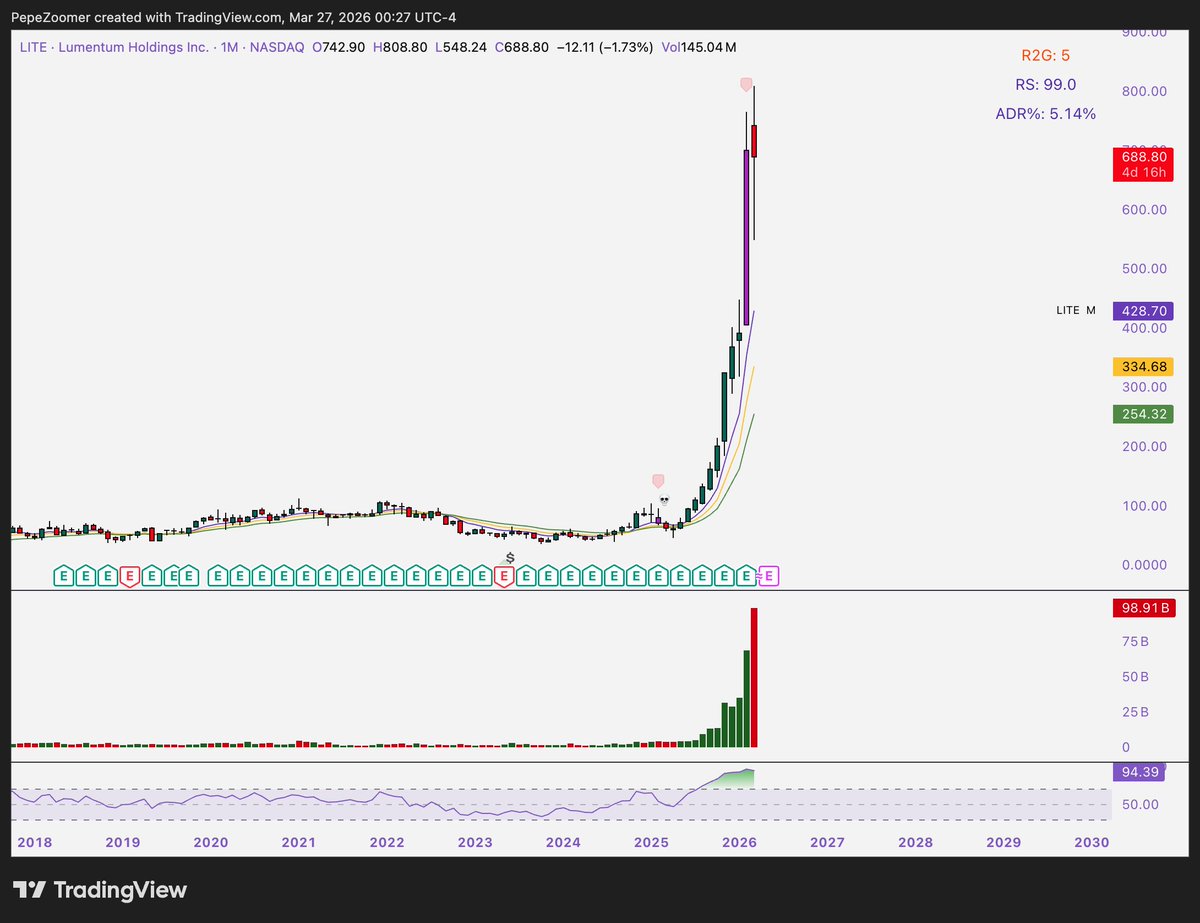This screenshot has height=923, width=1200.
Task: Click the 0.0000 price axis label
Action: coord(1144,565)
